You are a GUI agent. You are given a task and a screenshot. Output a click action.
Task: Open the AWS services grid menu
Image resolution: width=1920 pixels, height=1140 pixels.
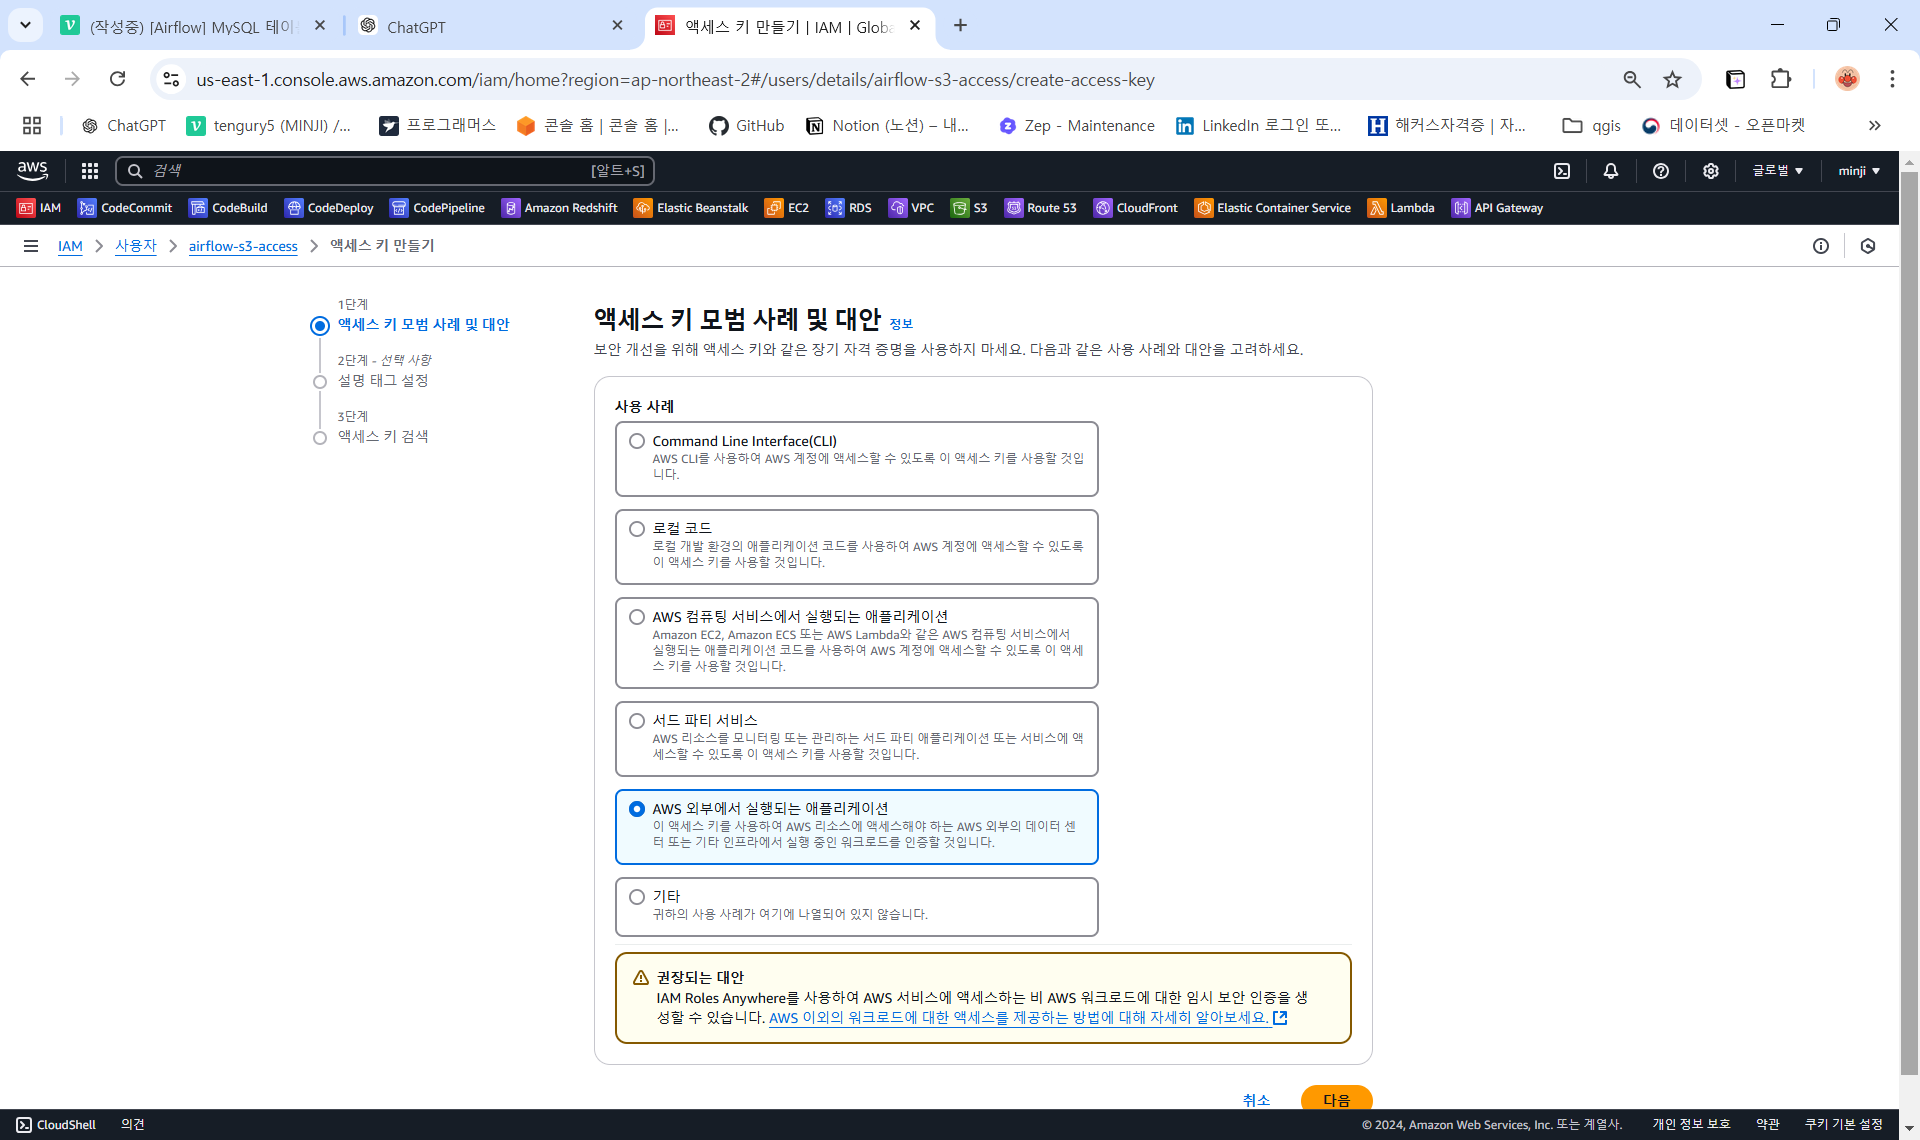(89, 171)
